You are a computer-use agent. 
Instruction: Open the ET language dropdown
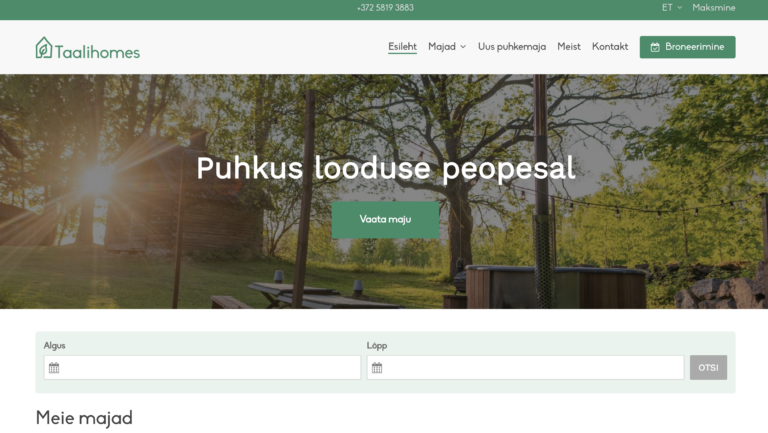tap(667, 7)
